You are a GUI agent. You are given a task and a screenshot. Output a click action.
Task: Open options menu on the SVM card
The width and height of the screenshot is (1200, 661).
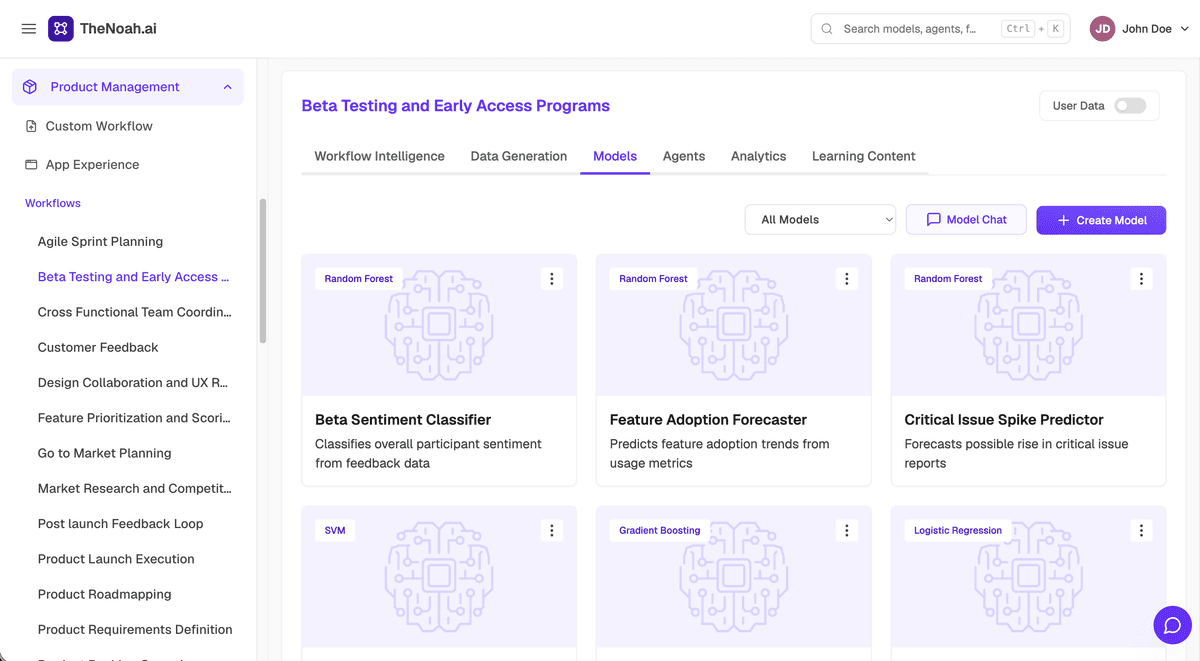tap(552, 531)
